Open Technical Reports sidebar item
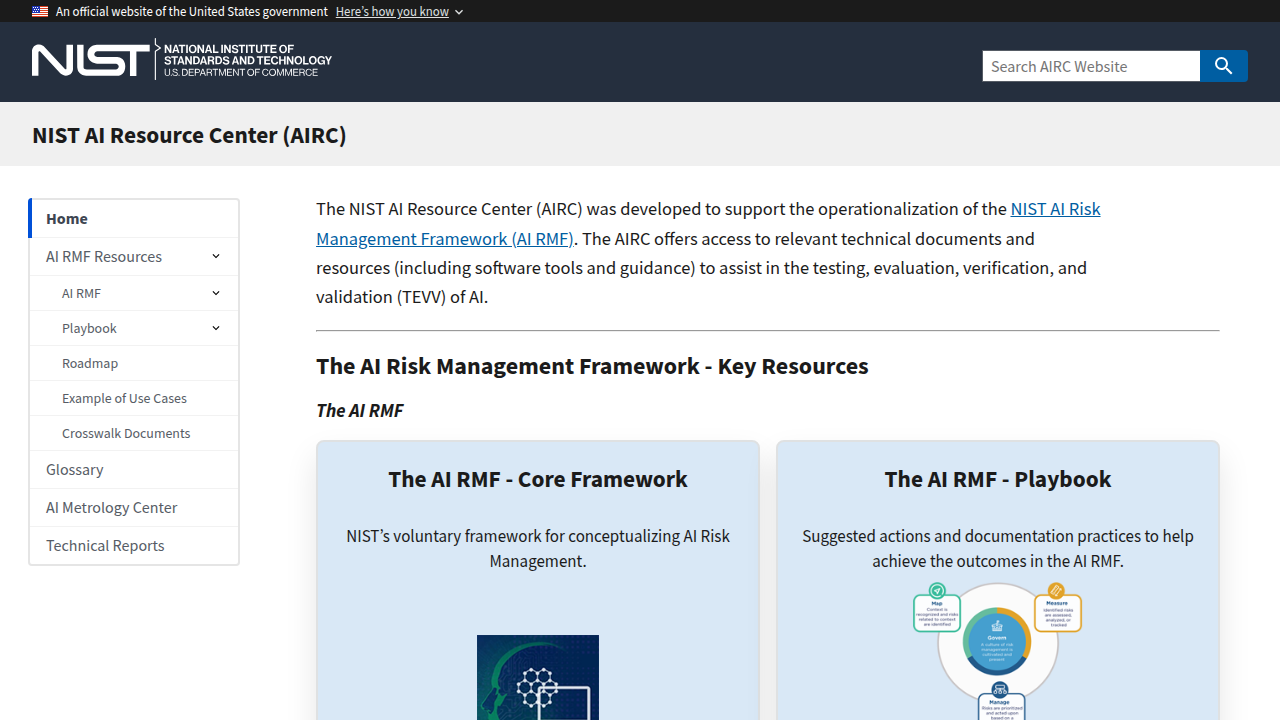This screenshot has width=1280, height=720. pos(134,545)
